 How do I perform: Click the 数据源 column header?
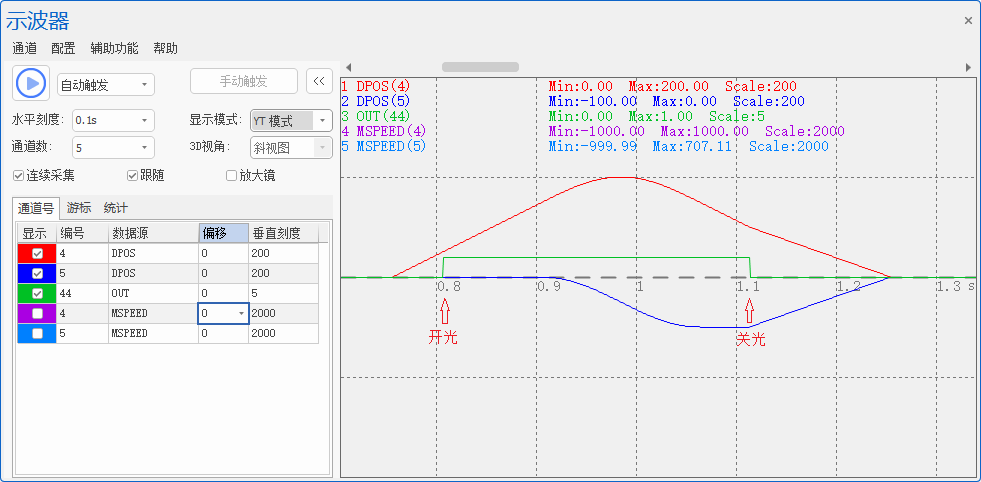[x=153, y=233]
